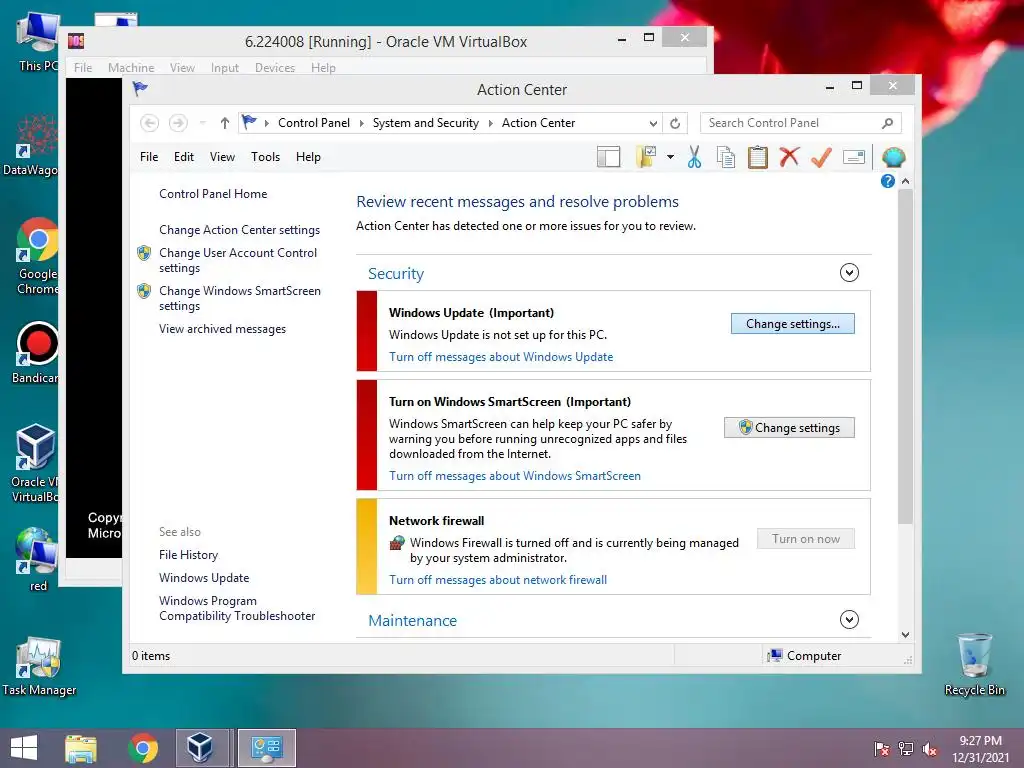Expand the Maintenance section chevron
Screen dimensions: 1024x768
tap(849, 619)
